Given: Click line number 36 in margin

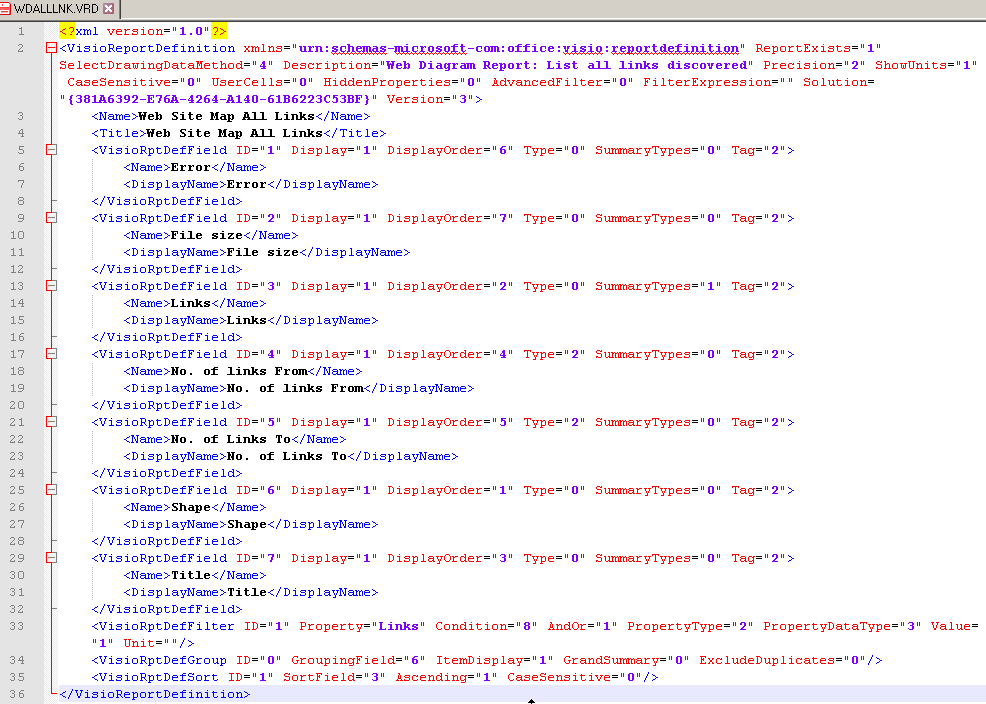Looking at the screenshot, I should pyautogui.click(x=17, y=694).
